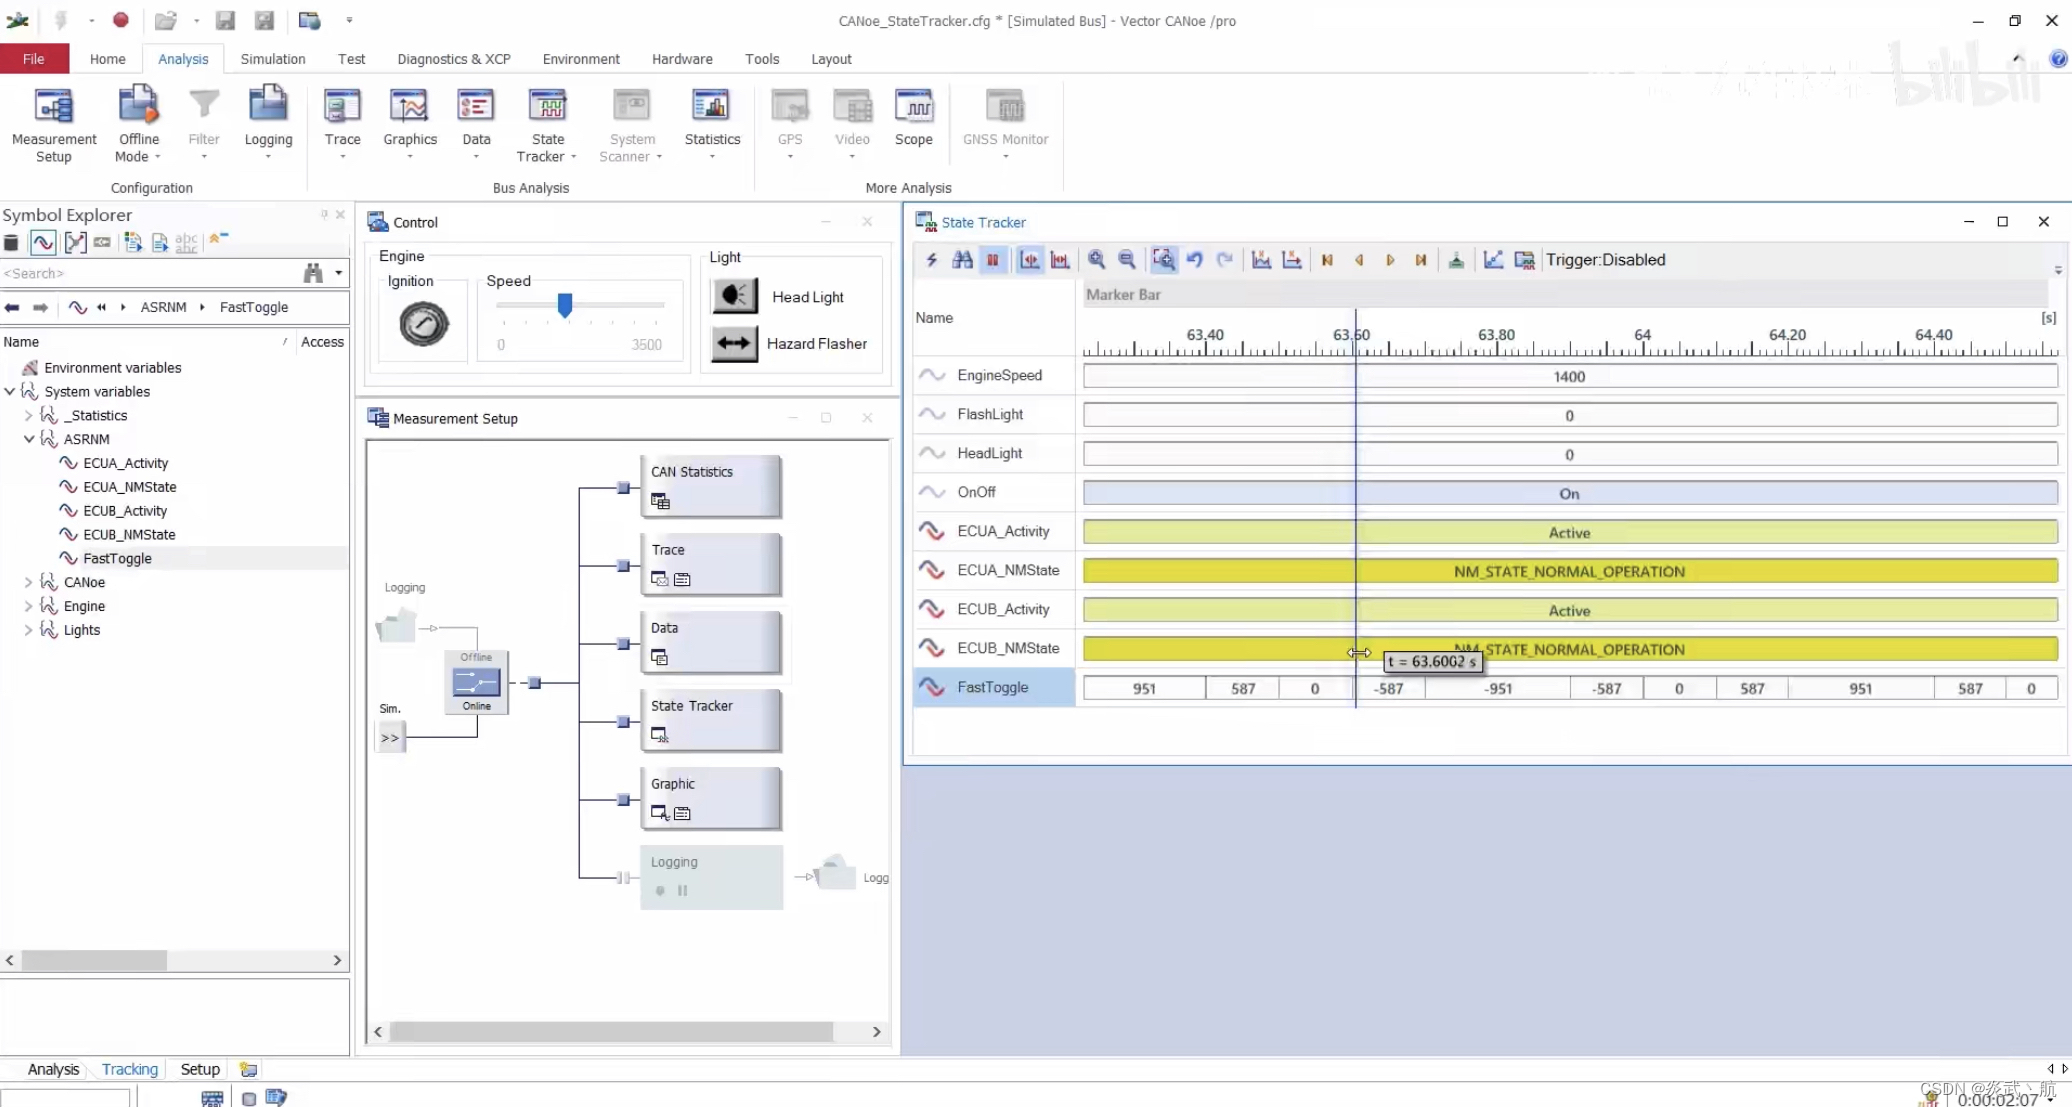Select ECUB_NMState in Symbol Explorer
Image resolution: width=2072 pixels, height=1107 pixels.
tap(129, 535)
